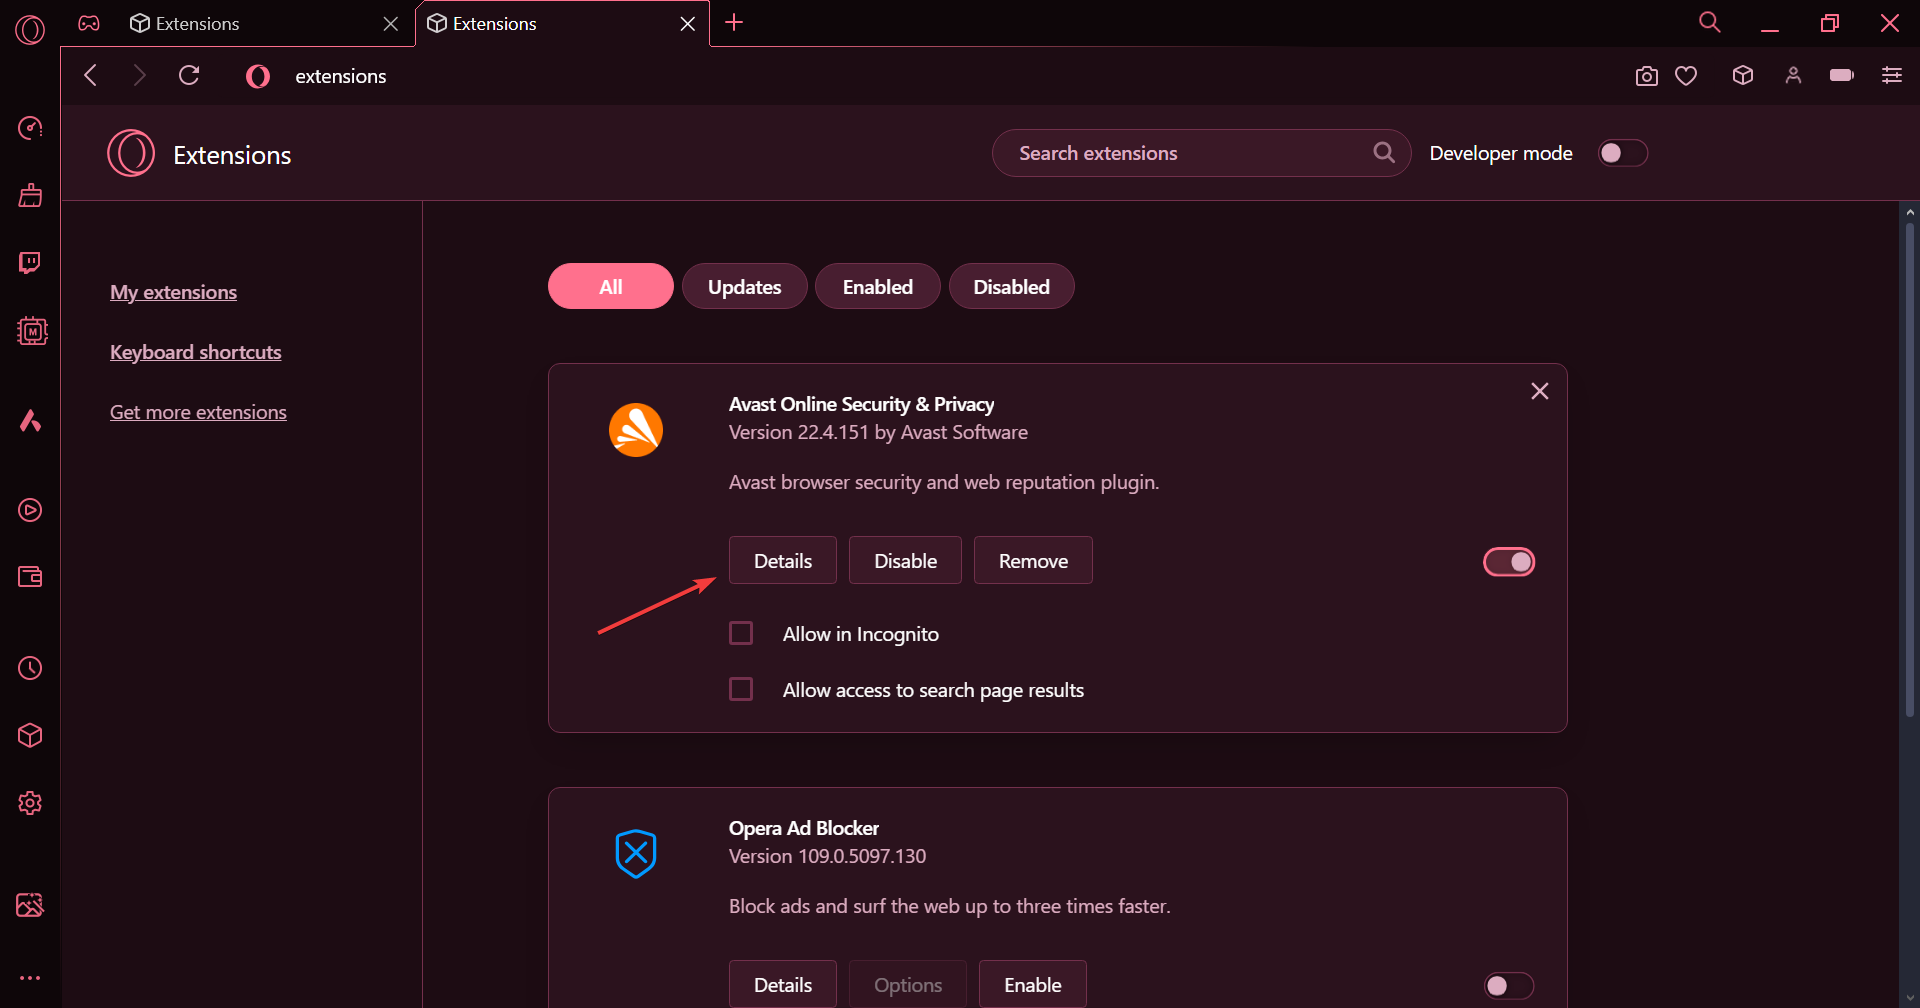The height and width of the screenshot is (1008, 1920).
Task: Open the wallet icon in sidebar
Action: (x=30, y=577)
